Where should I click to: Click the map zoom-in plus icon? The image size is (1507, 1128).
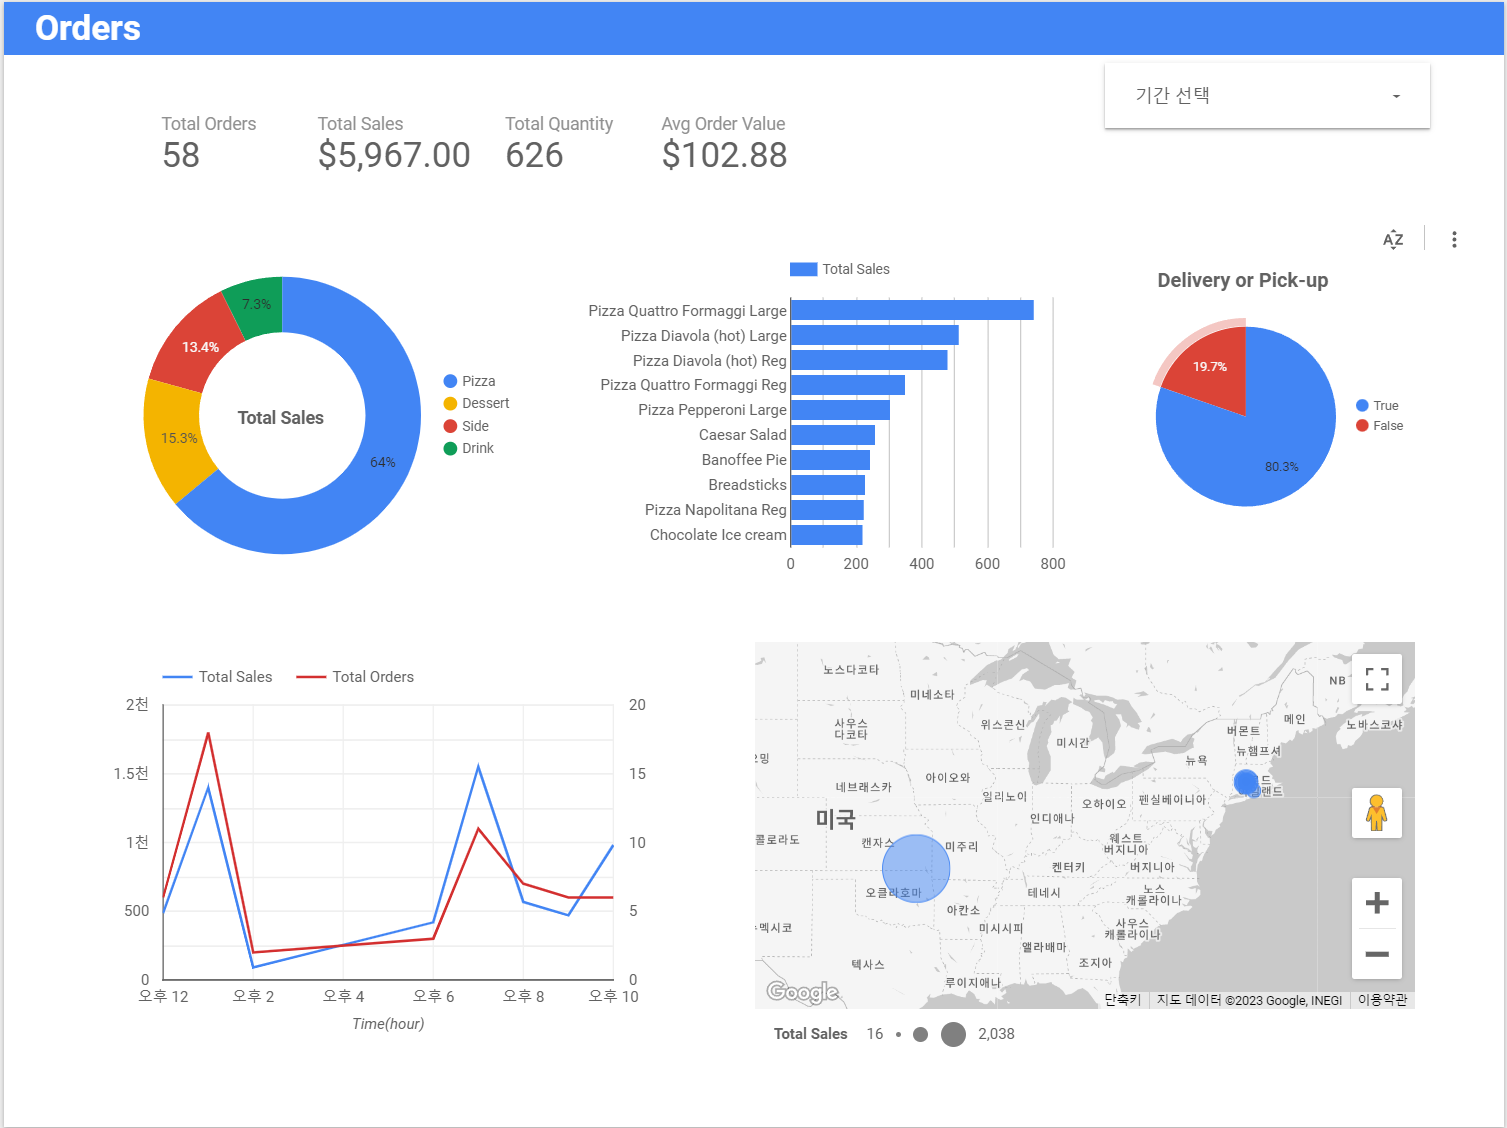(x=1377, y=903)
